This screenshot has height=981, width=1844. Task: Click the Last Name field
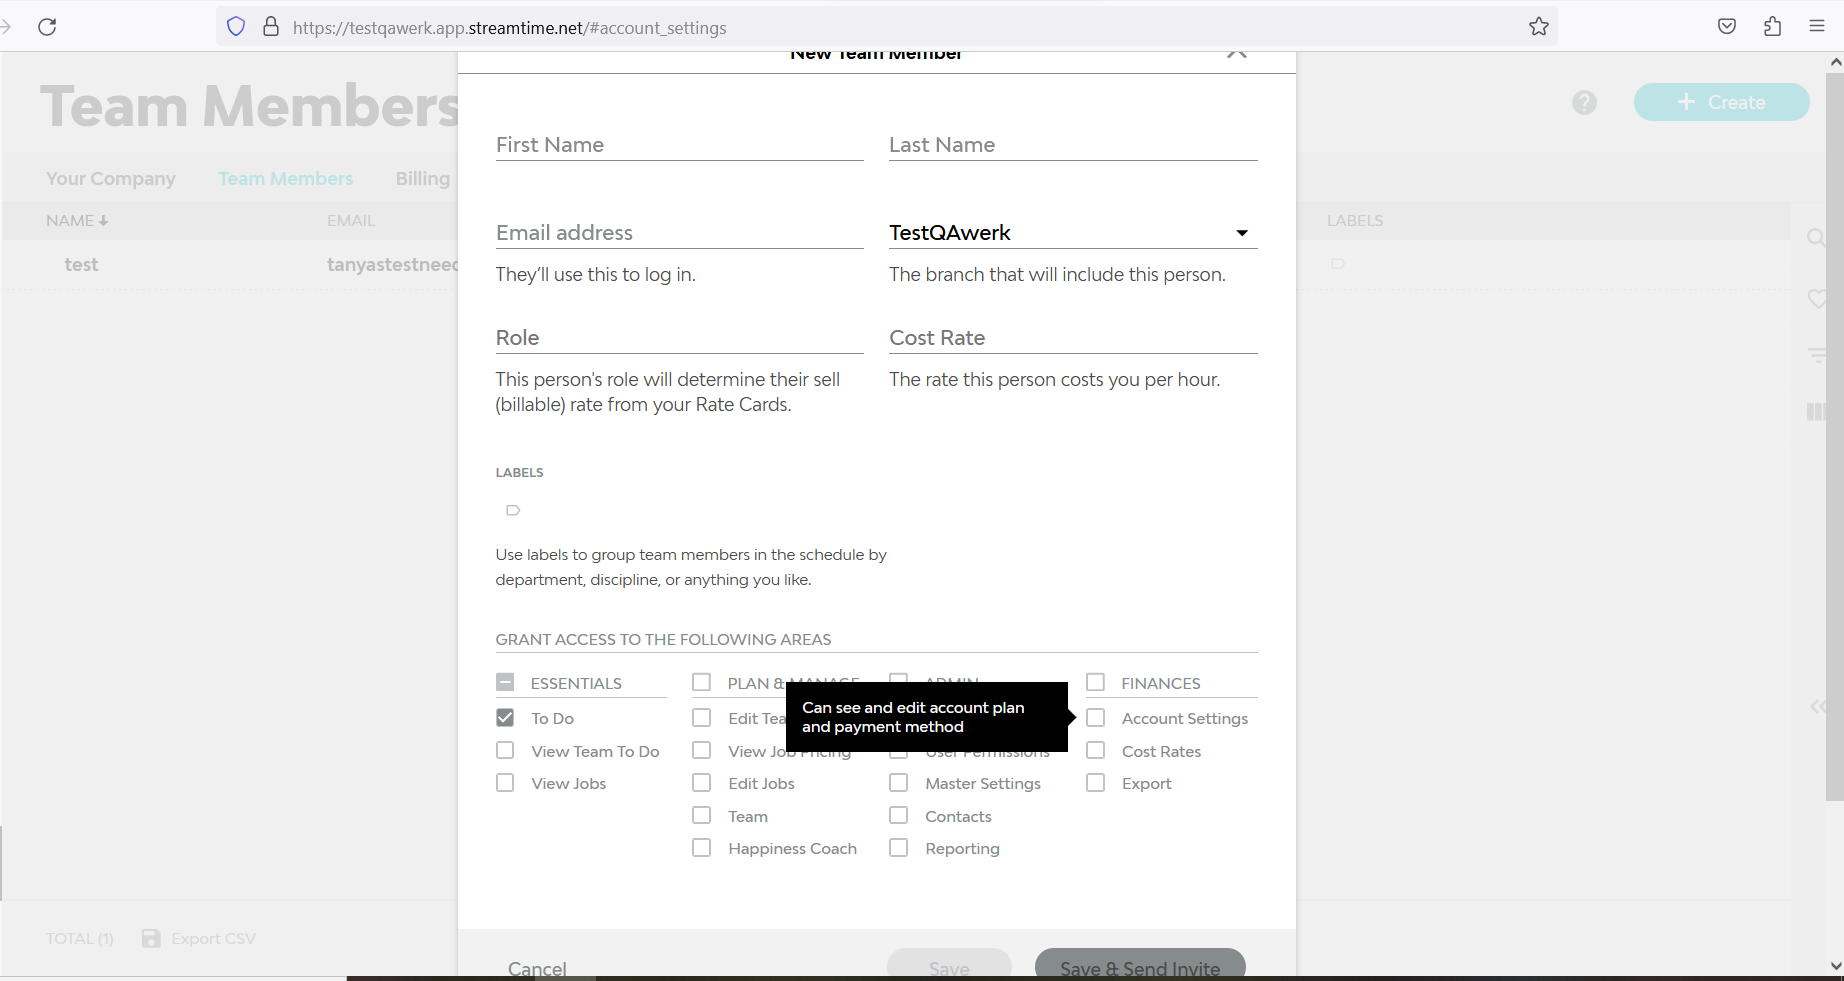click(1073, 145)
